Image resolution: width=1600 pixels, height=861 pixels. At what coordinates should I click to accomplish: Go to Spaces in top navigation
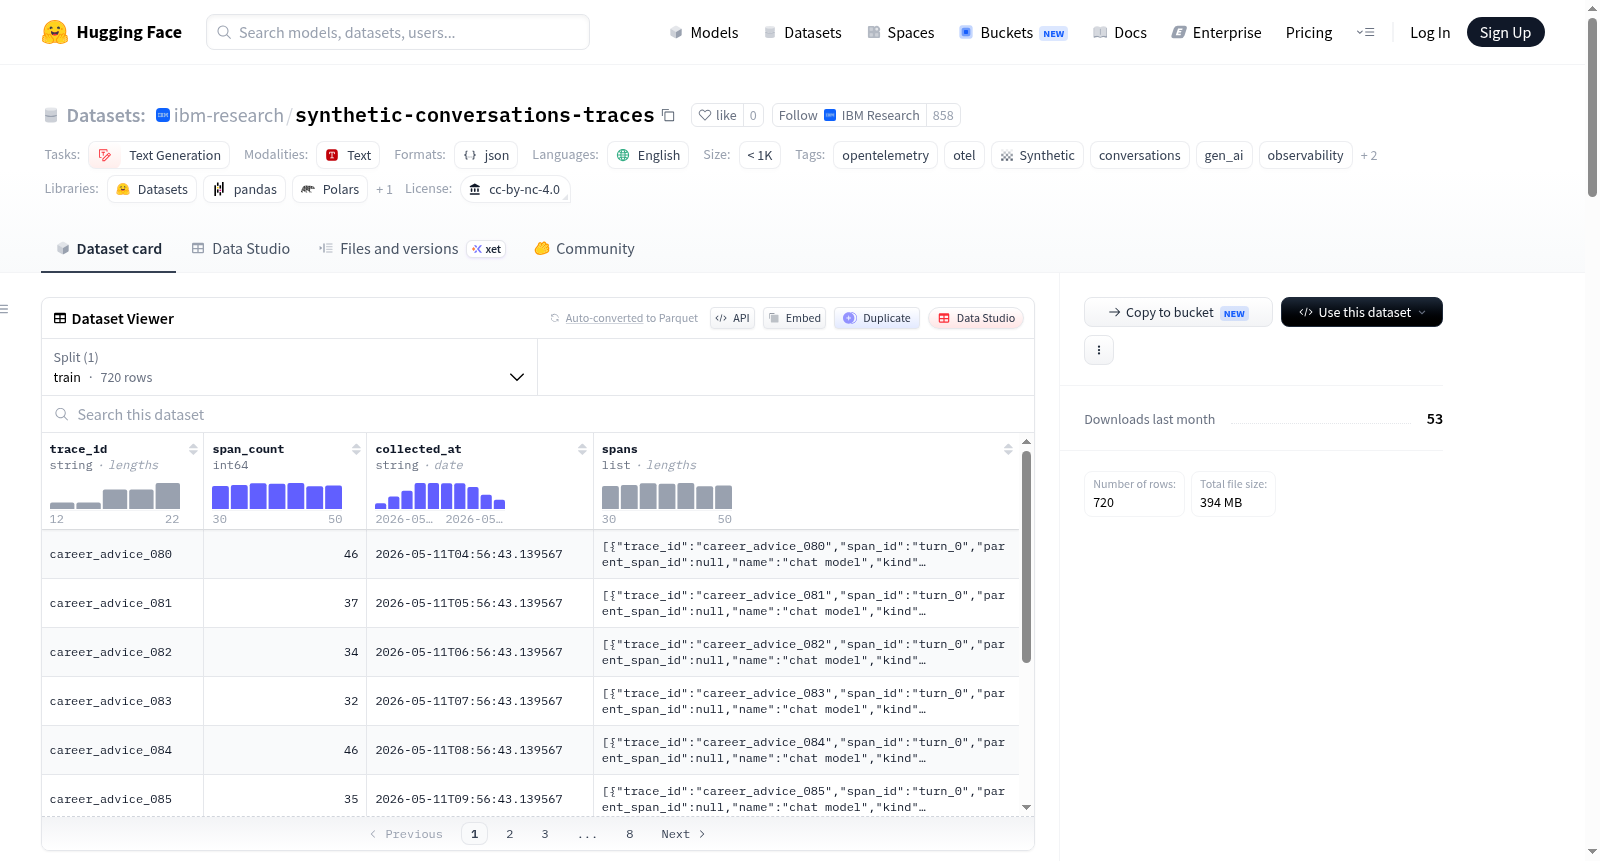(900, 33)
